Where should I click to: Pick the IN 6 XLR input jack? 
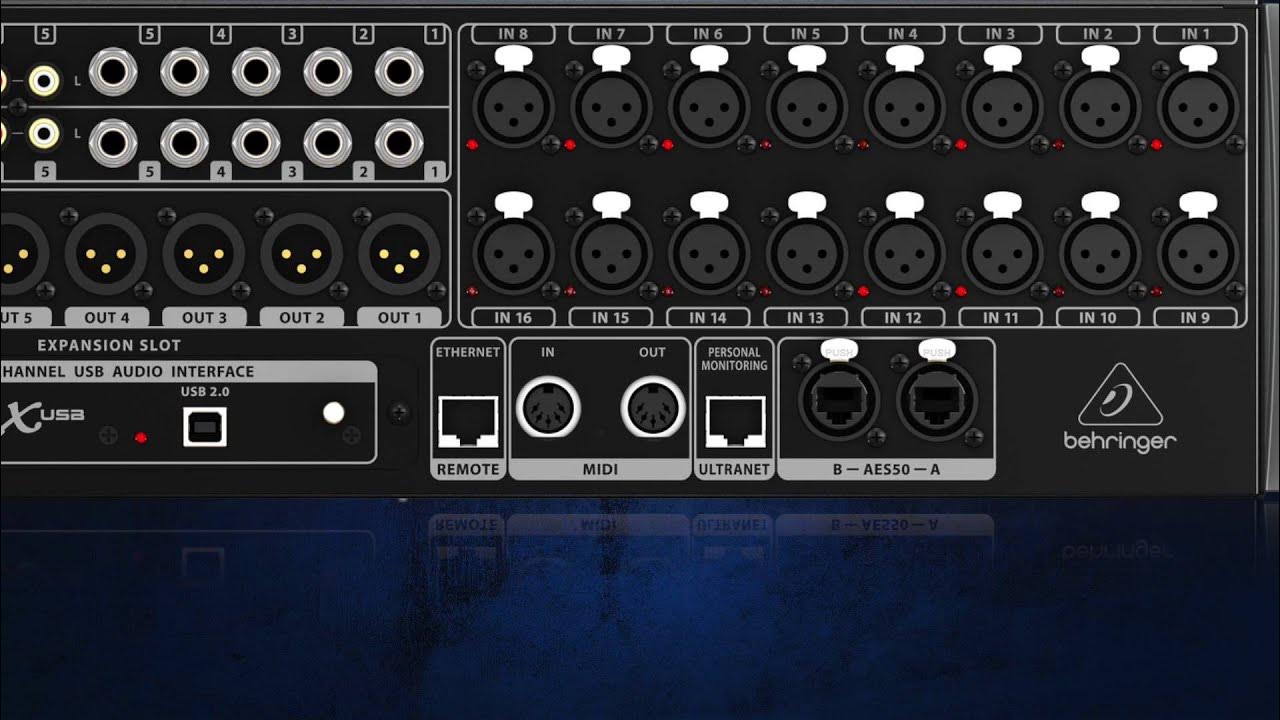[709, 108]
